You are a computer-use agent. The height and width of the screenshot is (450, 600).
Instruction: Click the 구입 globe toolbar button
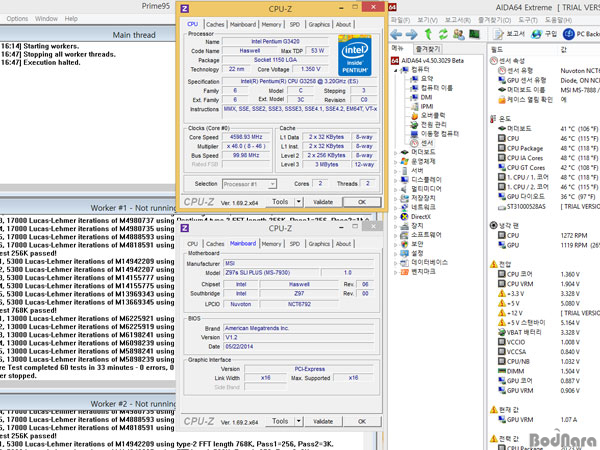[545, 34]
